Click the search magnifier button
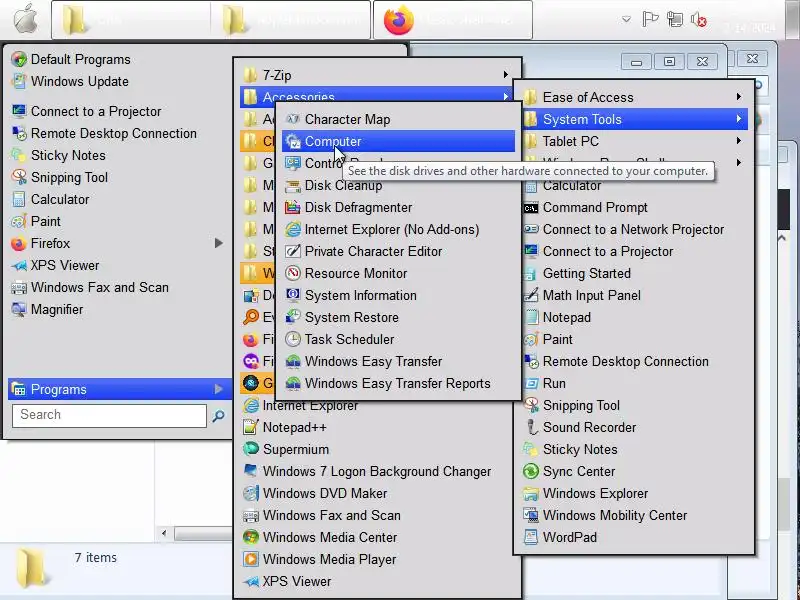800x600 pixels. 218,416
